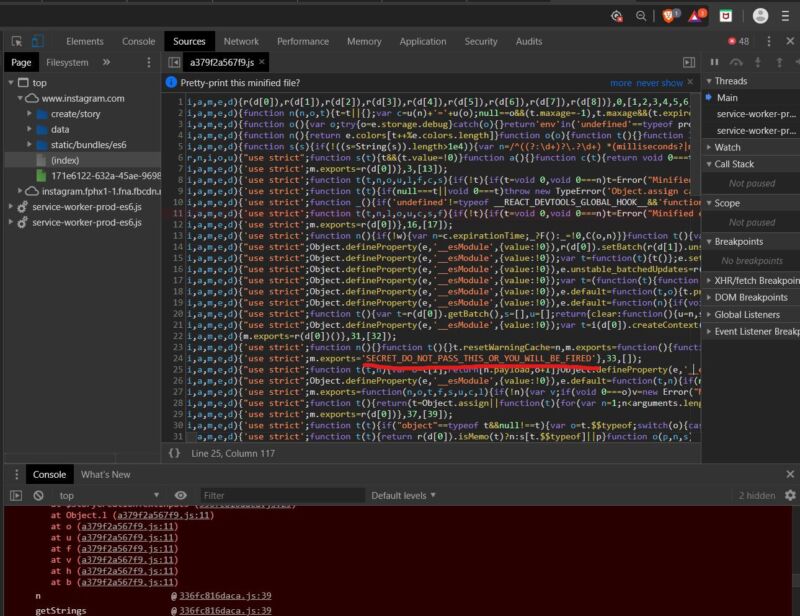
Task: Click the pretty-print curly braces icon
Action: click(175, 453)
